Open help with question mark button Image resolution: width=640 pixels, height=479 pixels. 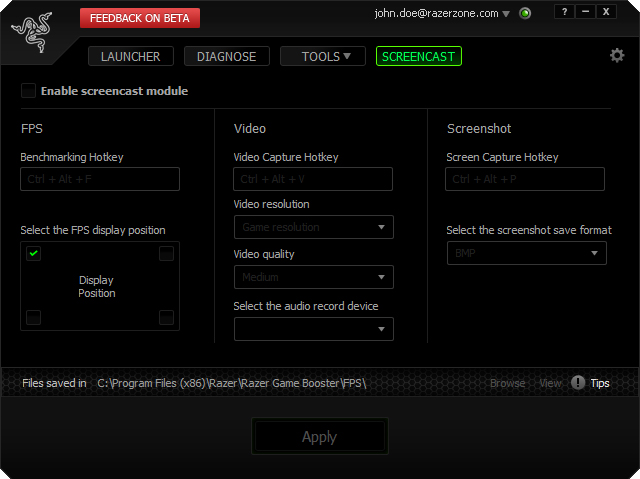tap(564, 12)
